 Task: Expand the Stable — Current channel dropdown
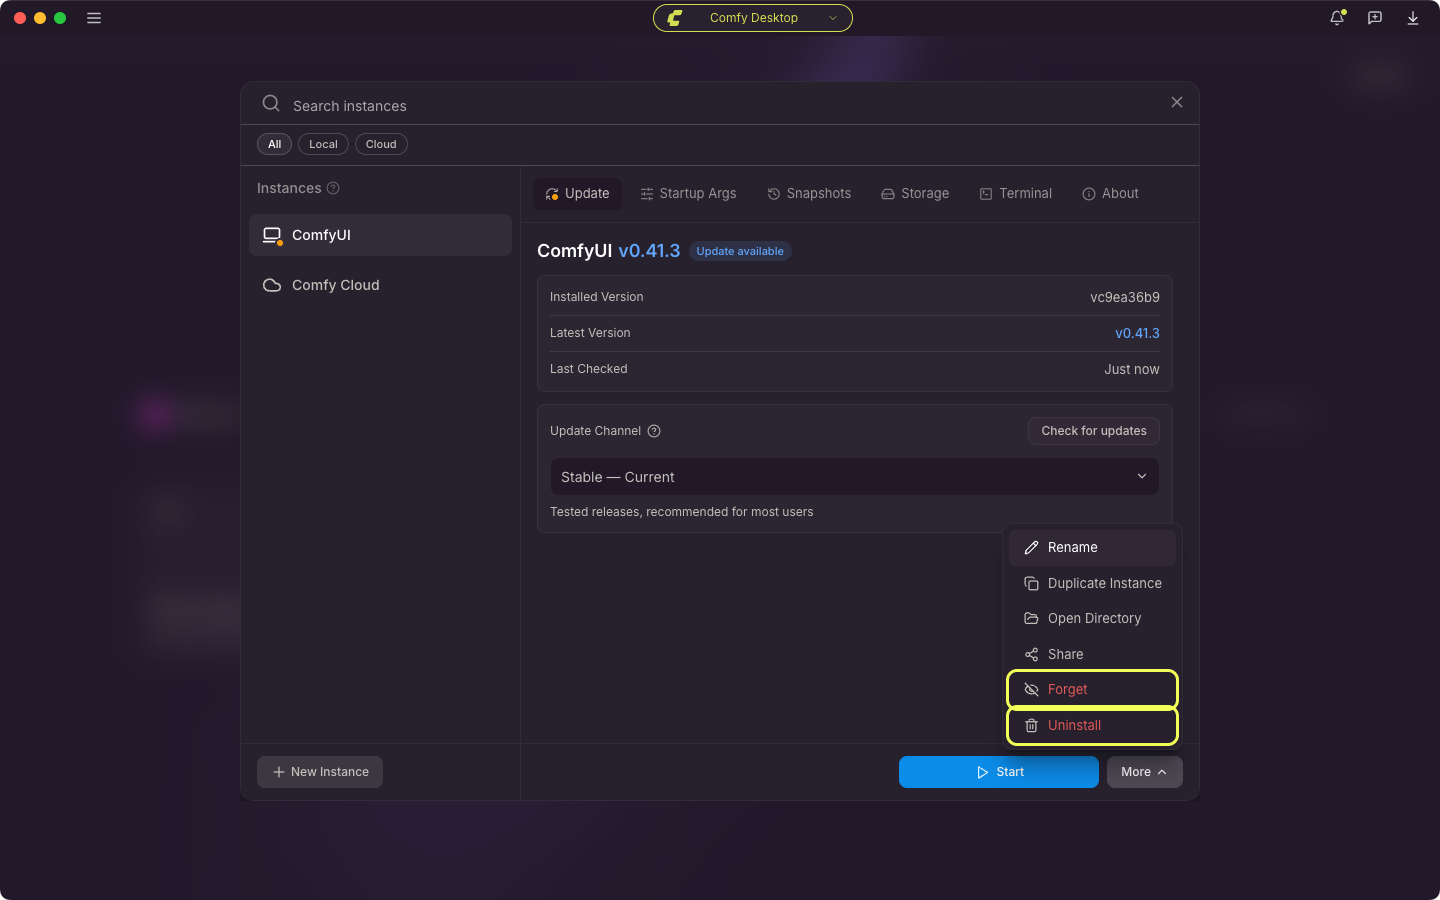coord(855,477)
